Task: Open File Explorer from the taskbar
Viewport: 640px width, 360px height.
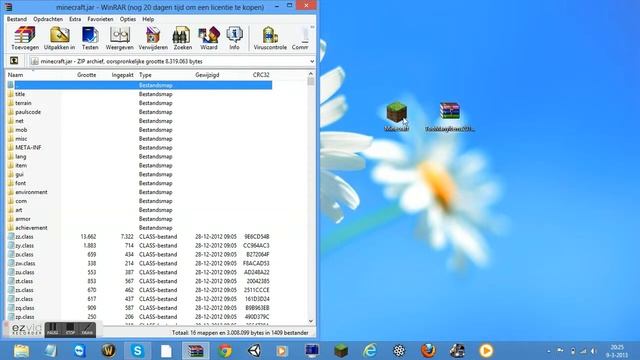Action: click(21, 351)
